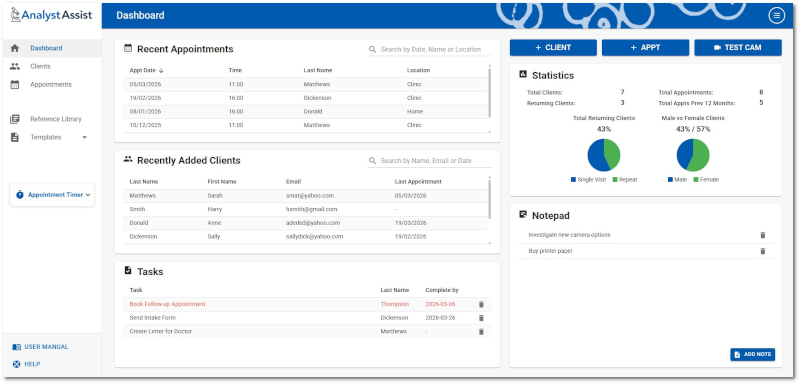Open the Appointments page
800x384 pixels.
pyautogui.click(x=52, y=85)
